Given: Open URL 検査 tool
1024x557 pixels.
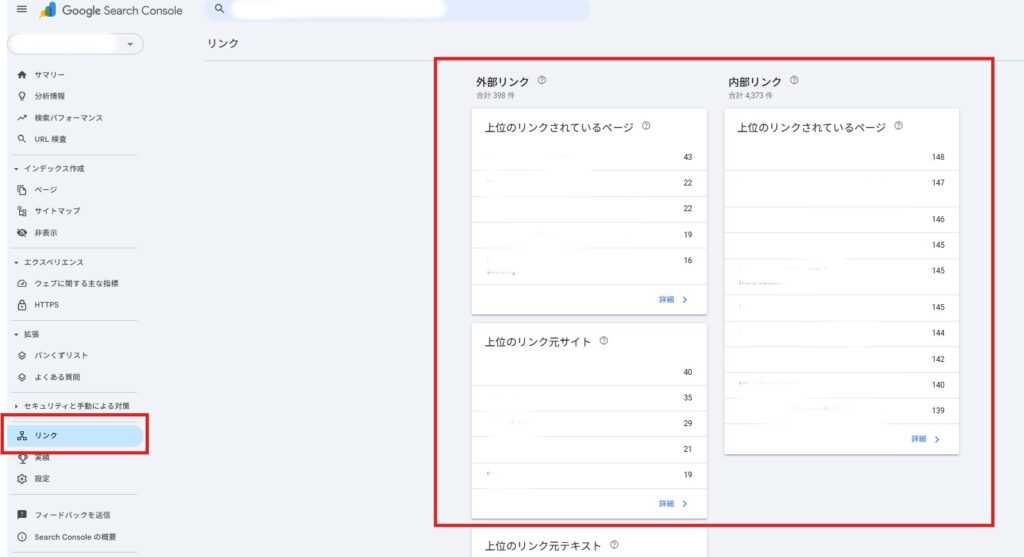Looking at the screenshot, I should pos(50,139).
